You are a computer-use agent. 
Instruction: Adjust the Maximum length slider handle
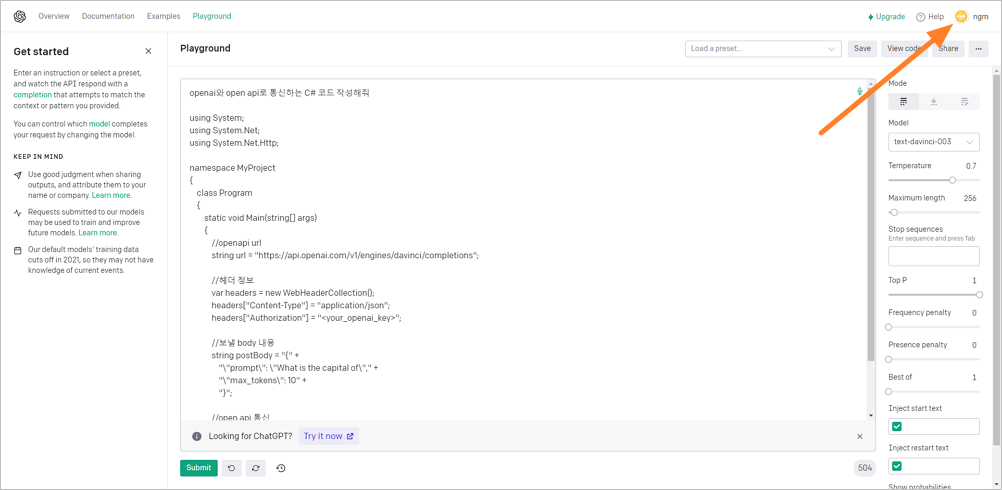pos(894,213)
